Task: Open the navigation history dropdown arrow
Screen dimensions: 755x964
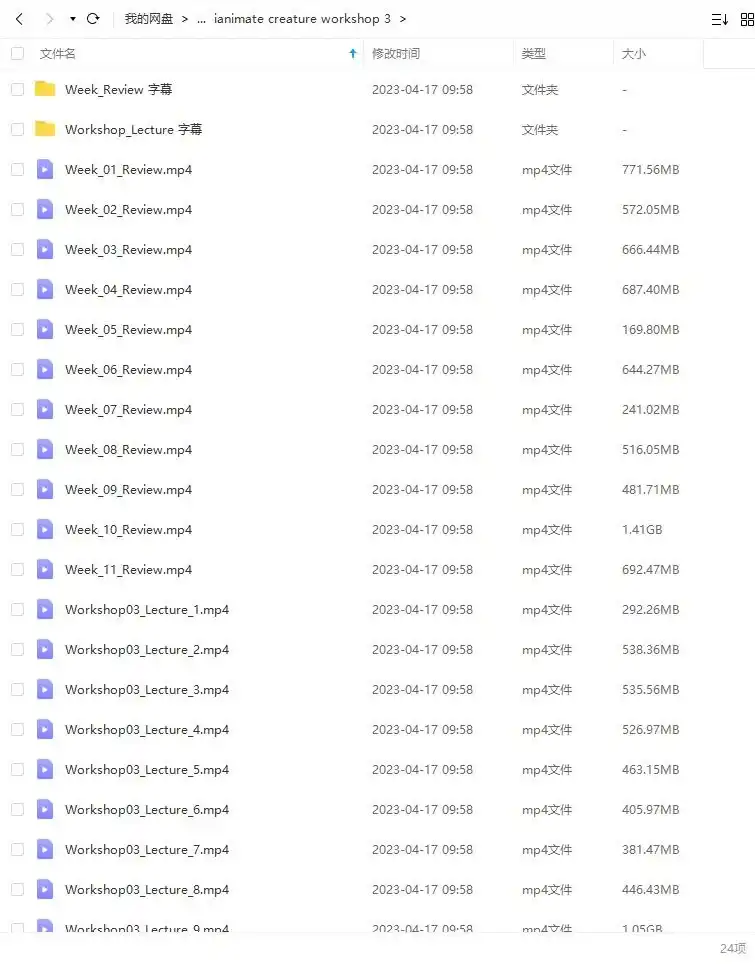Action: pos(73,19)
